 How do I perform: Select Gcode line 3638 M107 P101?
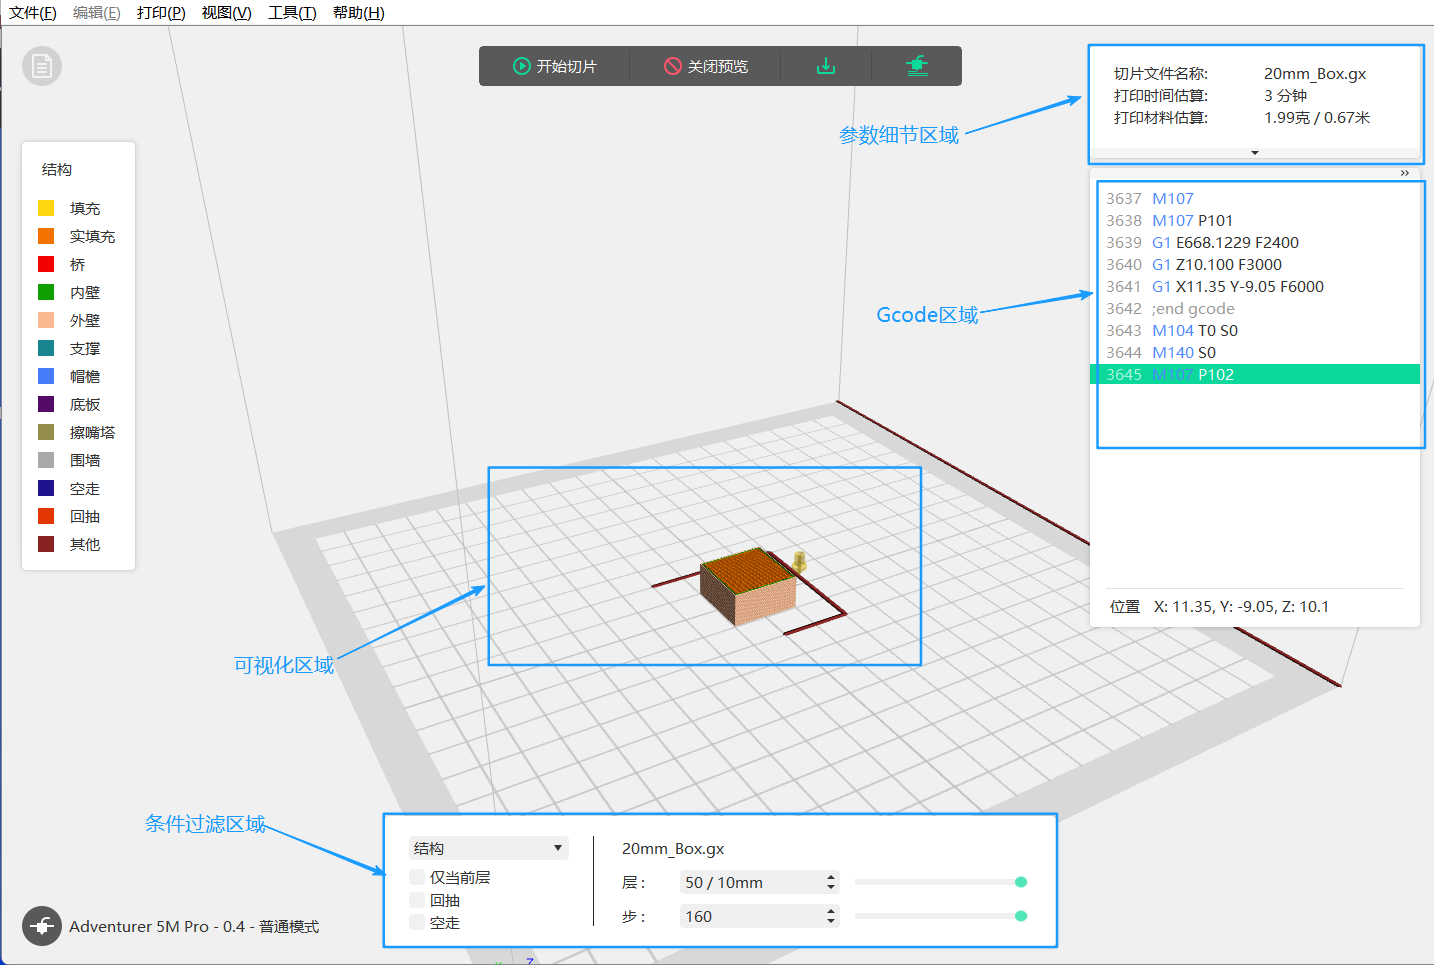[1255, 220]
